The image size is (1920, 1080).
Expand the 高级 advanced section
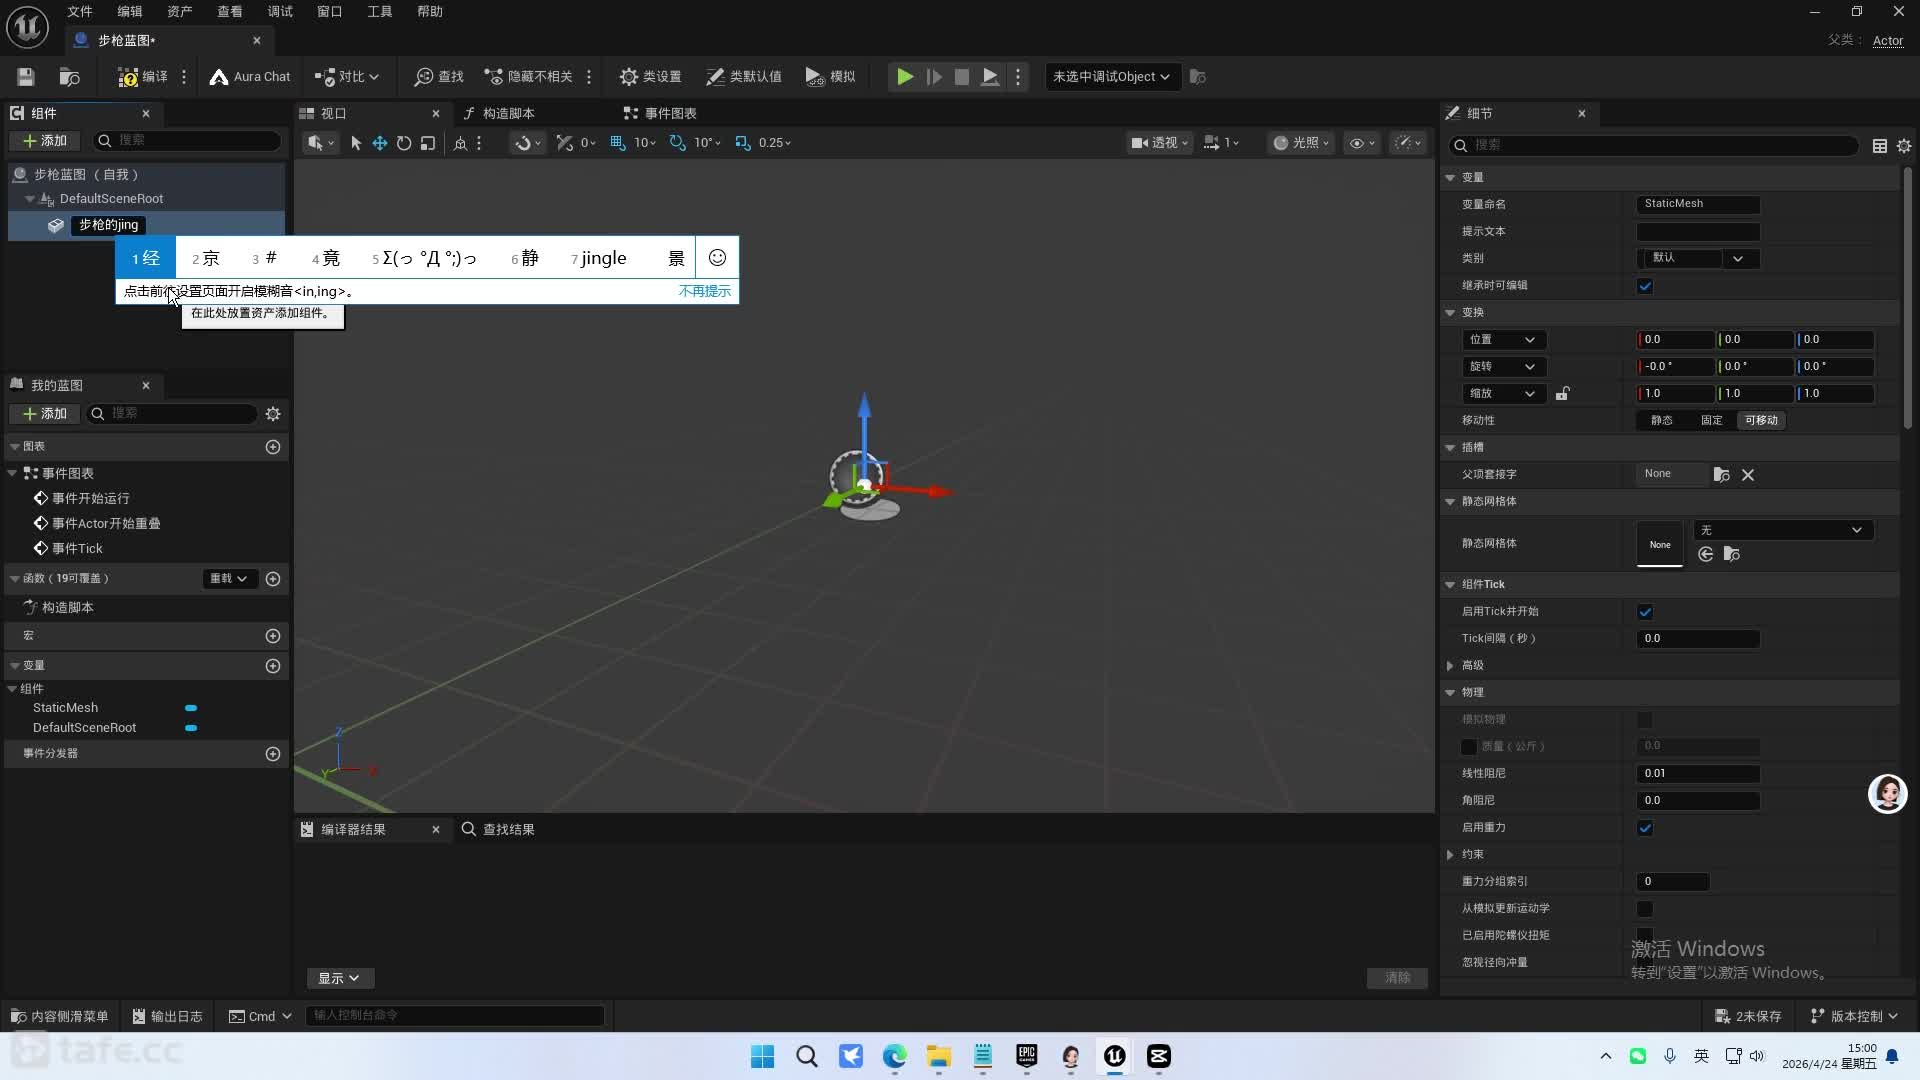tap(1451, 666)
